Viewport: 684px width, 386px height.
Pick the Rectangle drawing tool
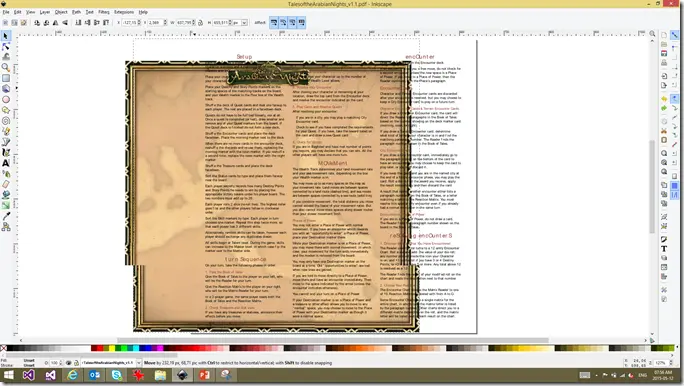point(6,78)
